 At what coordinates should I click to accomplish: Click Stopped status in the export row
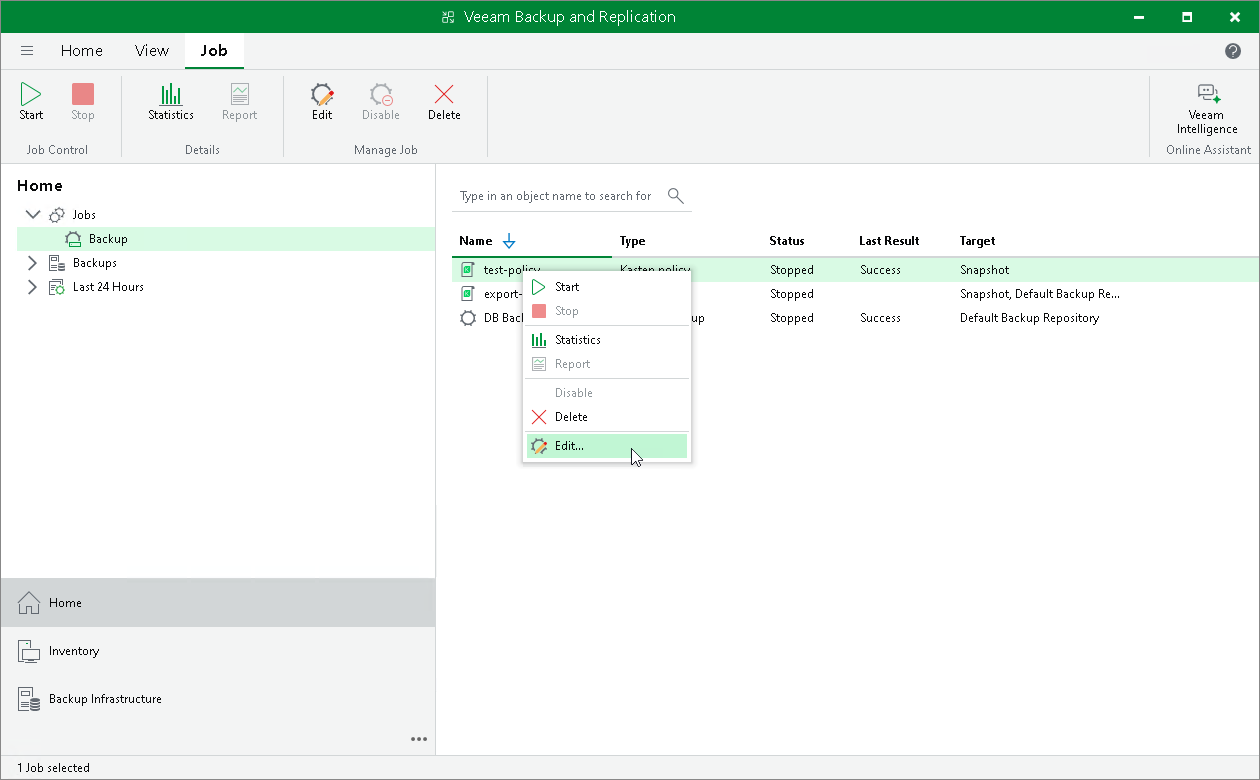[x=792, y=294]
